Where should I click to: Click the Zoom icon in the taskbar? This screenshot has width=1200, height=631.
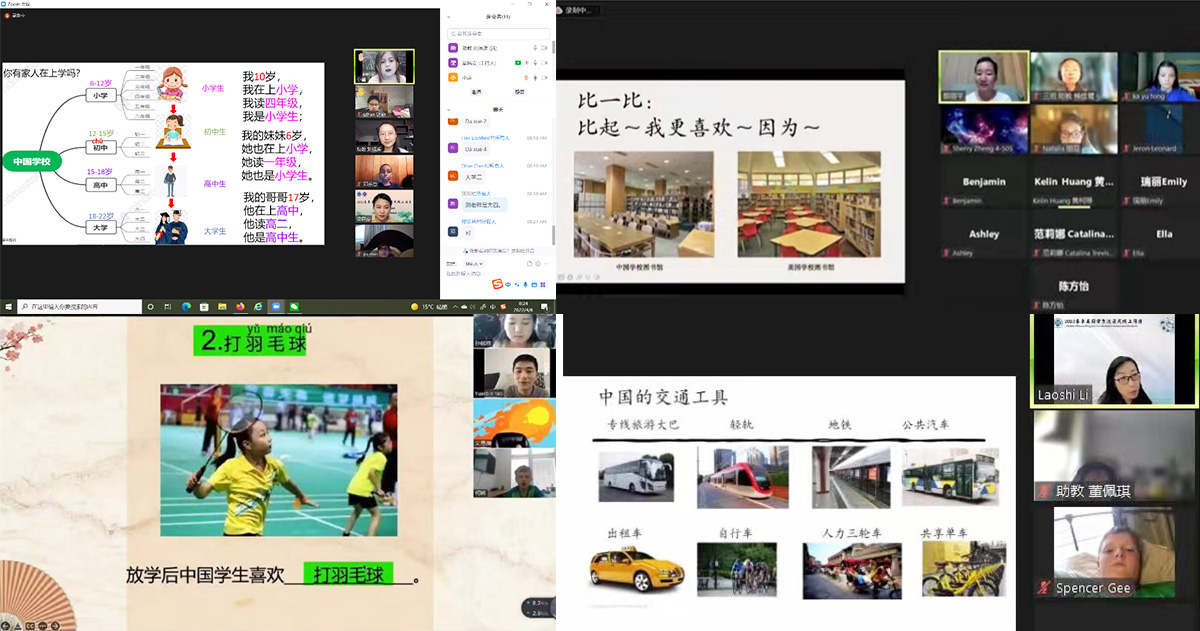[276, 306]
